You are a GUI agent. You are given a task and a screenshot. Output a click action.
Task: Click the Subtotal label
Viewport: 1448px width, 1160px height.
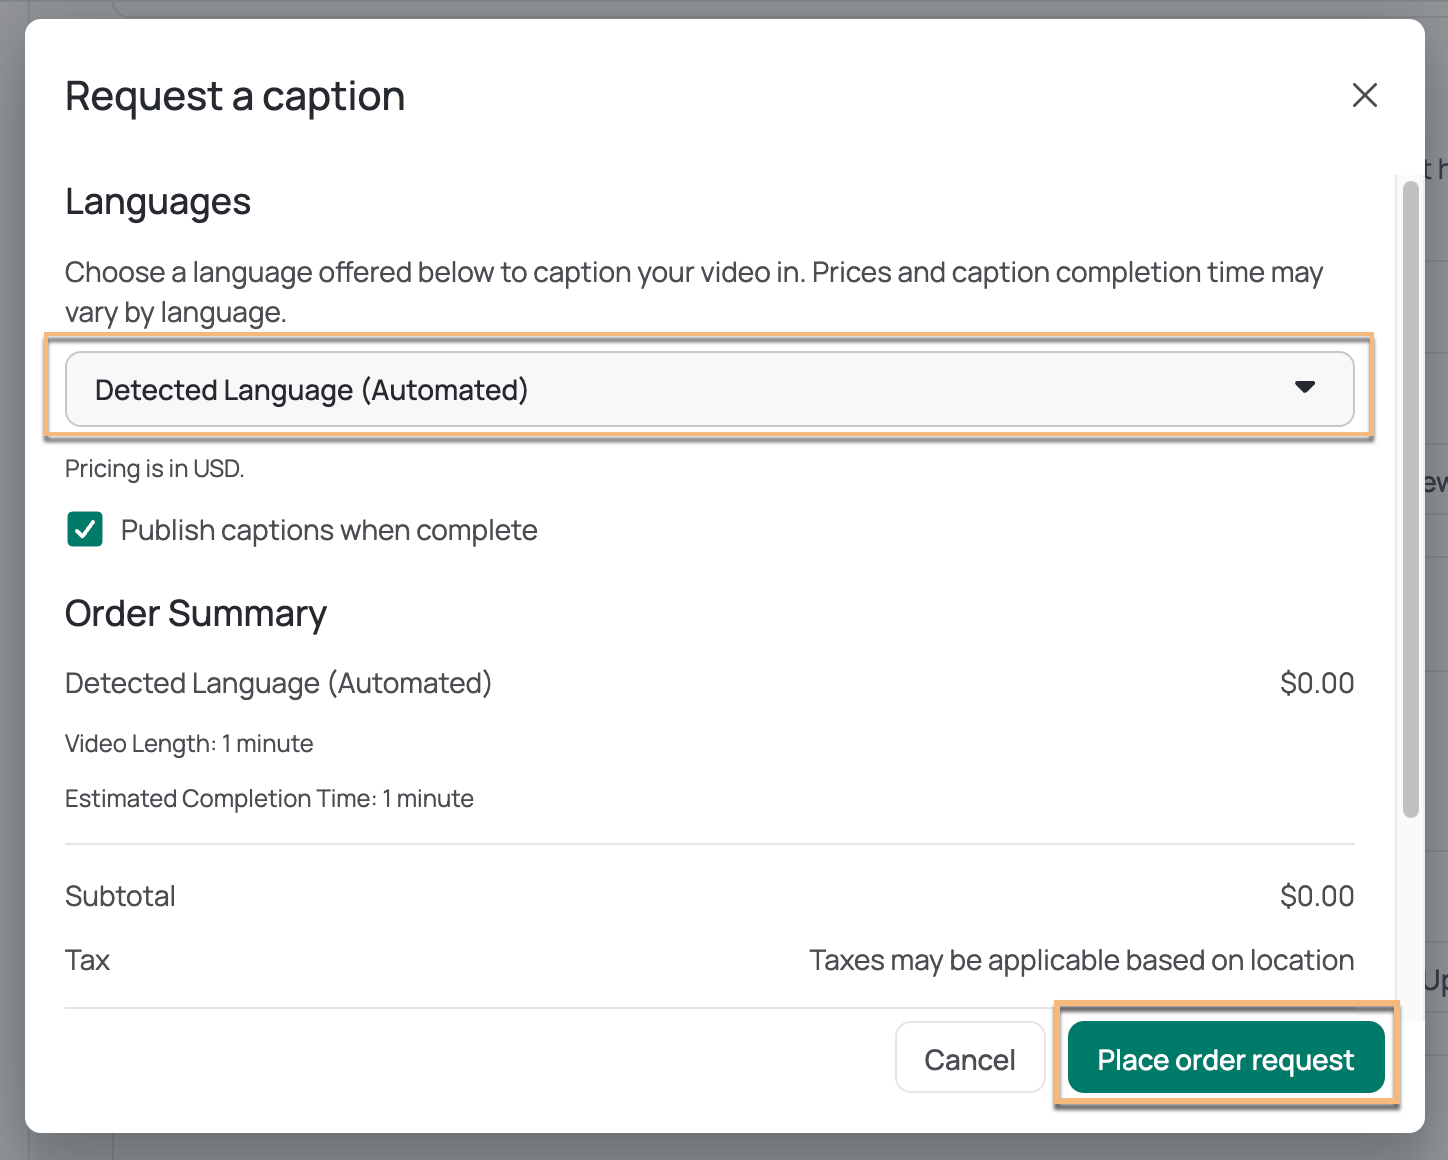tap(120, 896)
